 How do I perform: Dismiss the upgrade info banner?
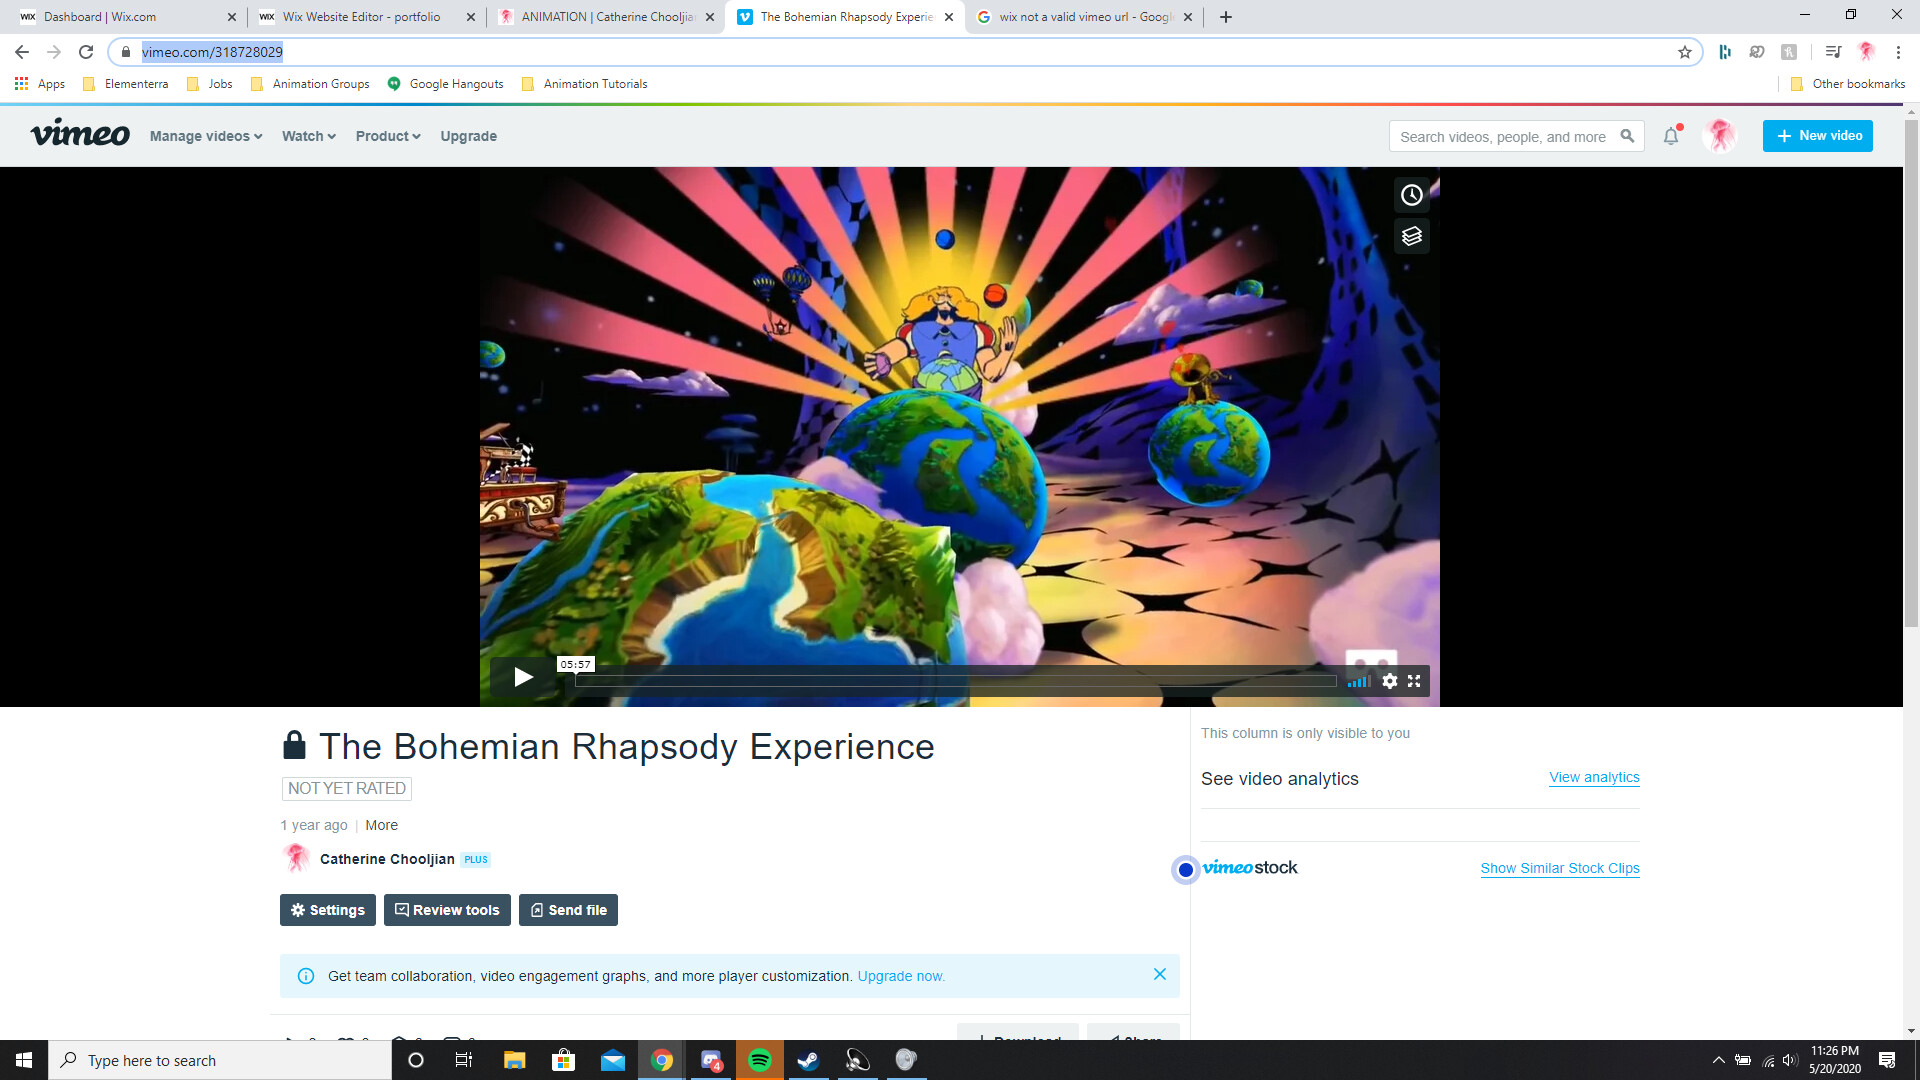point(1160,974)
